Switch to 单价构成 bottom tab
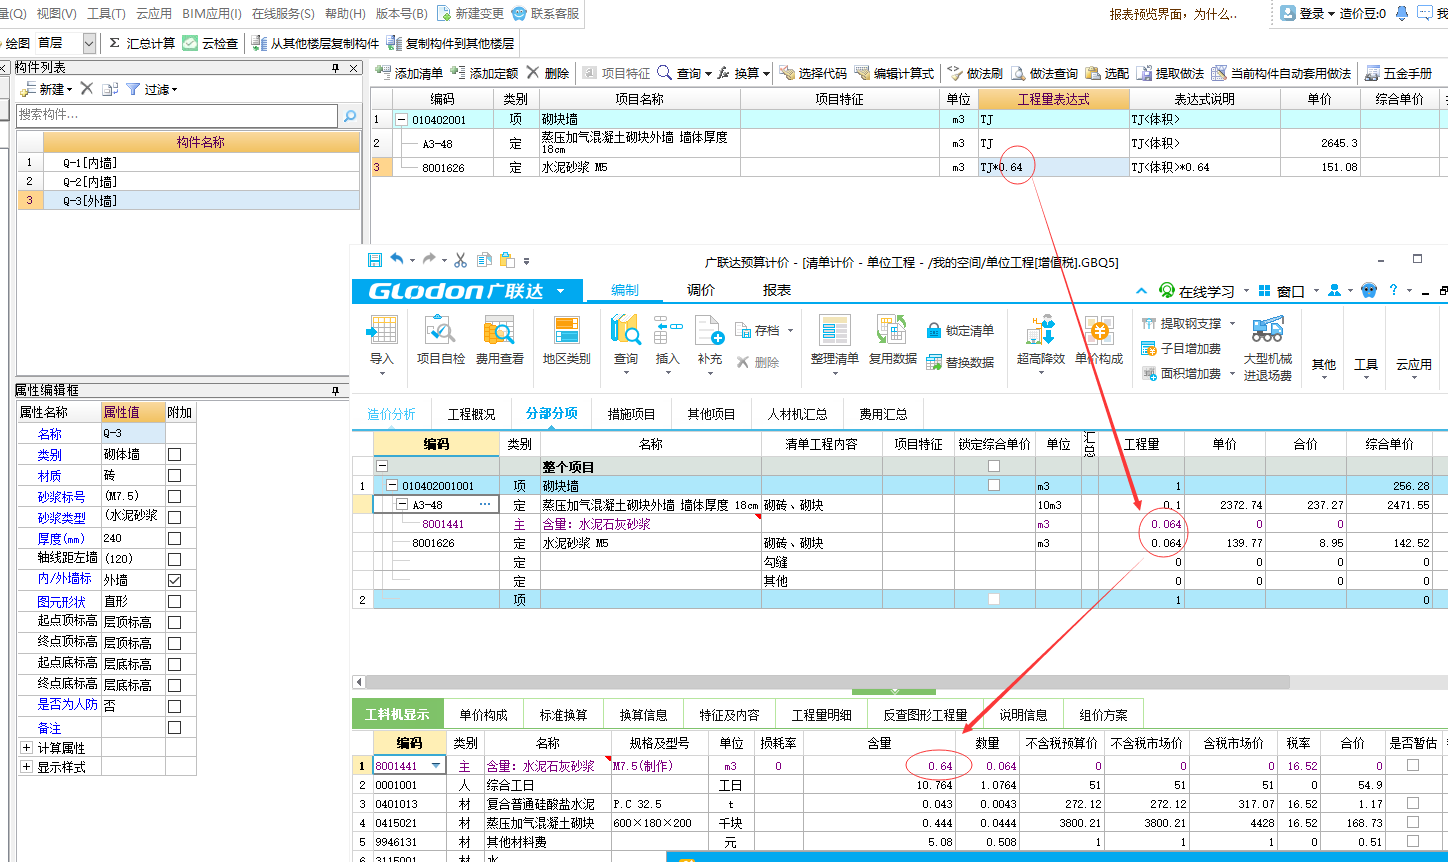This screenshot has height=862, width=1448. click(x=483, y=715)
